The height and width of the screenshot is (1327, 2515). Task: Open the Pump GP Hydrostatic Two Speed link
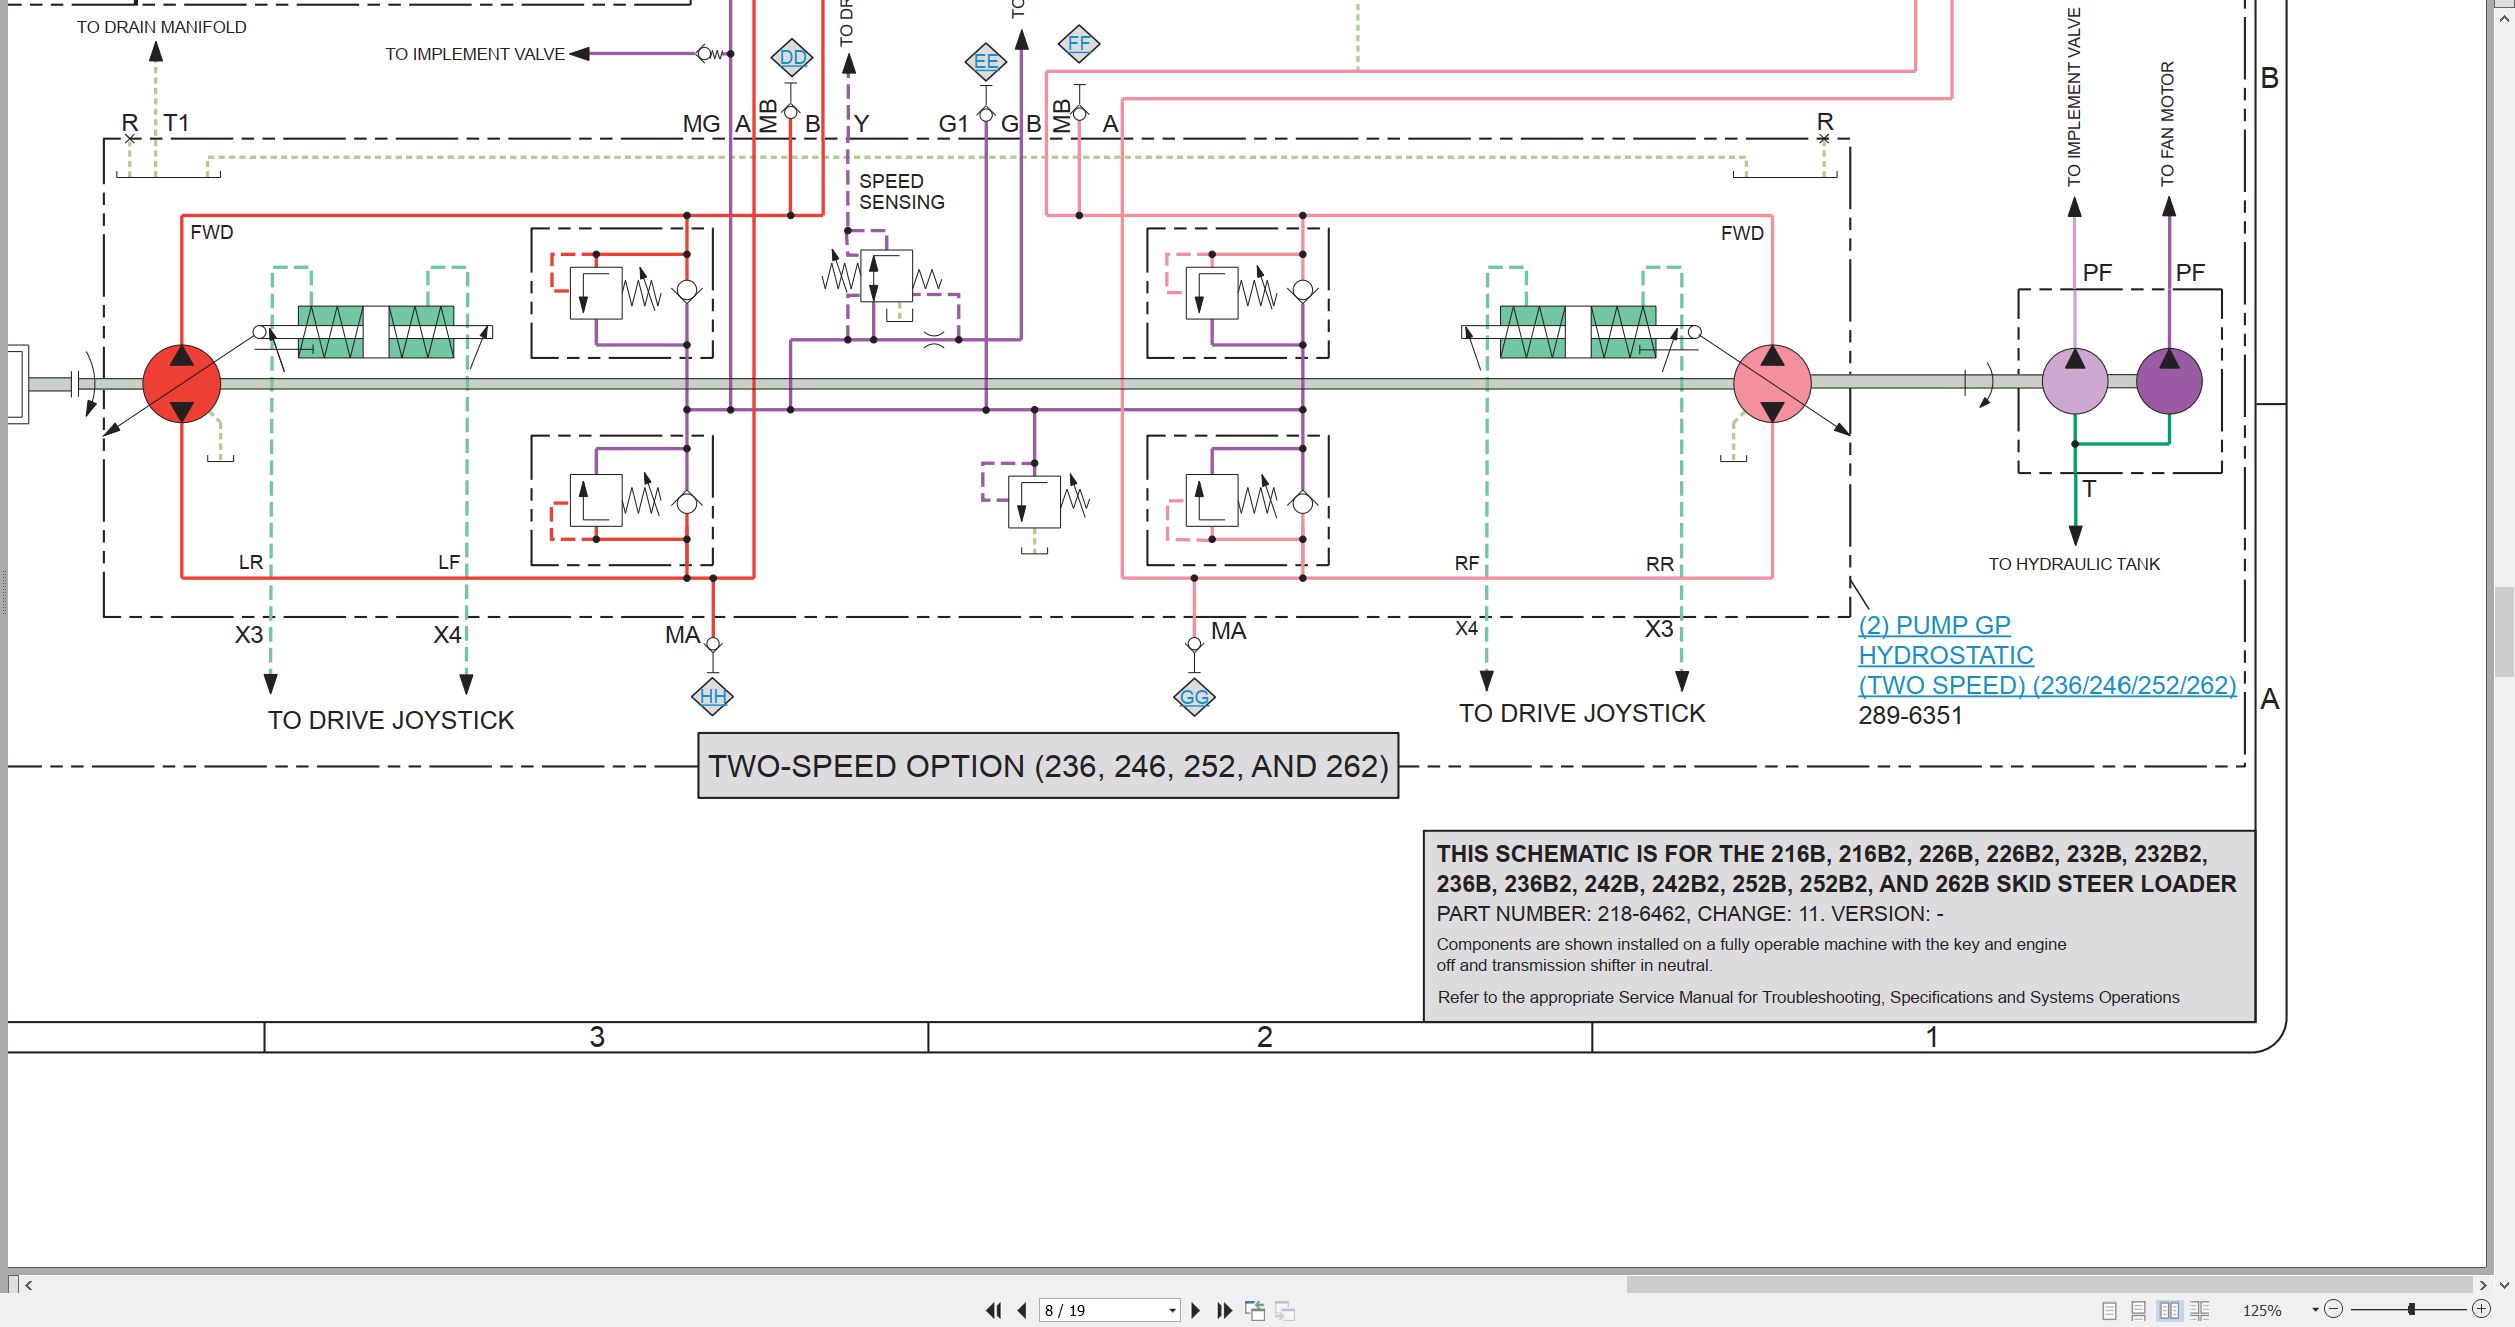[2046, 655]
